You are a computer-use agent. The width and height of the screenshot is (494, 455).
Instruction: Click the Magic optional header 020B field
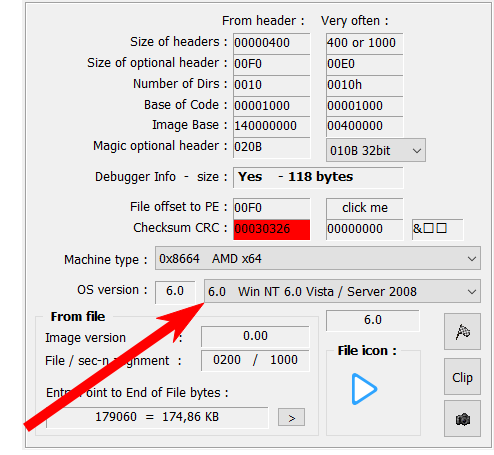pos(272,147)
